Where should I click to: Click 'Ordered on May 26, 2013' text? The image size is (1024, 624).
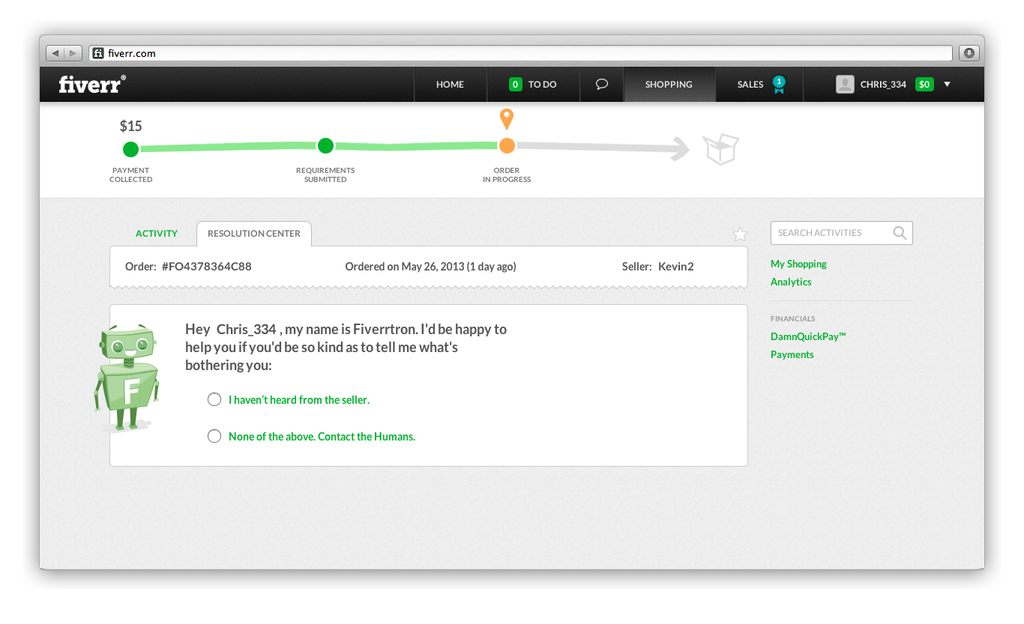pyautogui.click(x=404, y=266)
